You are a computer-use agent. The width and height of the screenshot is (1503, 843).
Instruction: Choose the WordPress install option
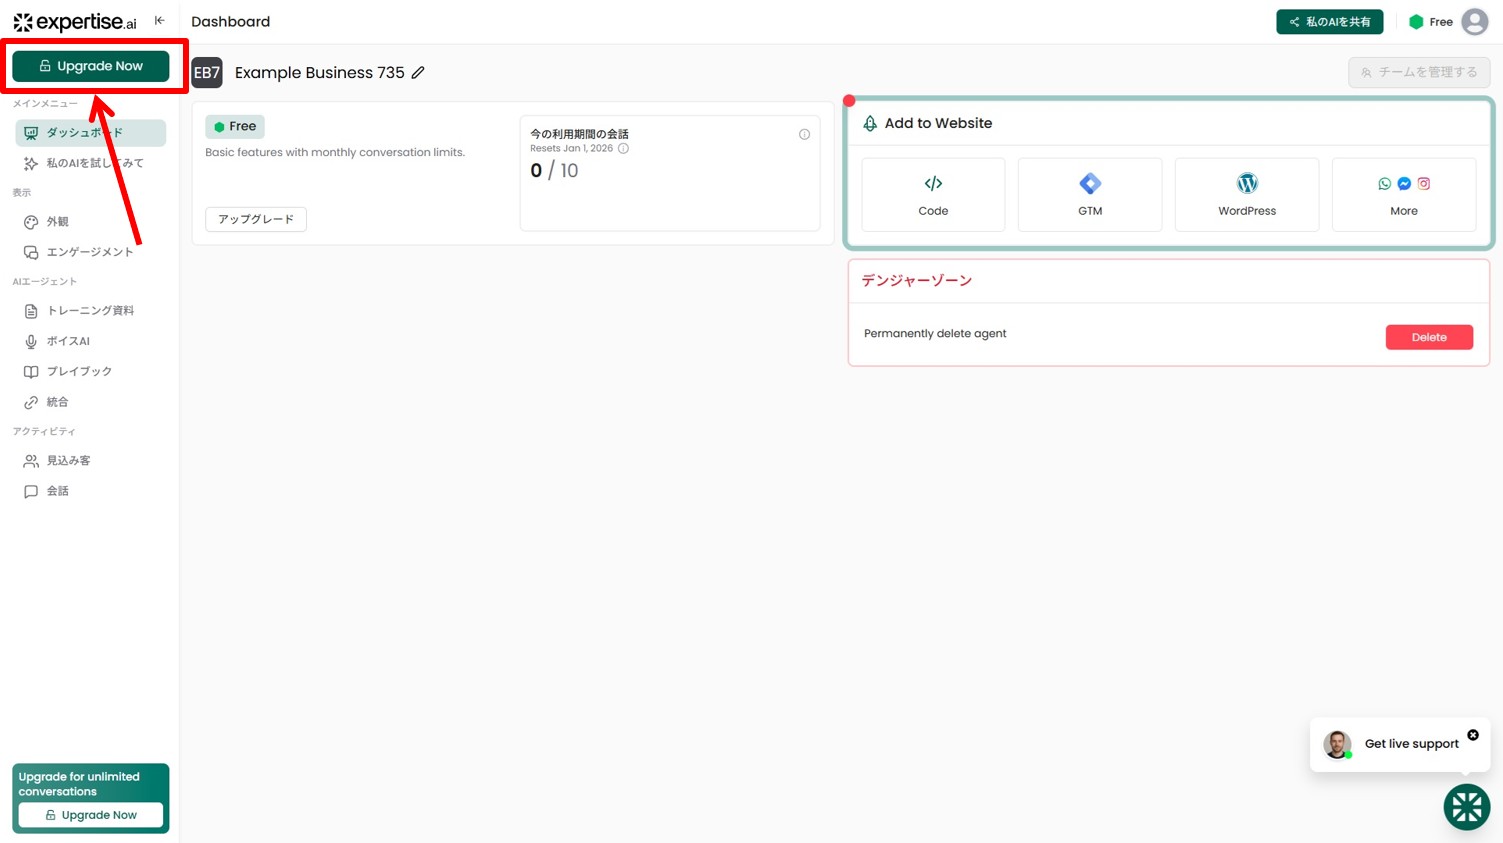coord(1246,195)
